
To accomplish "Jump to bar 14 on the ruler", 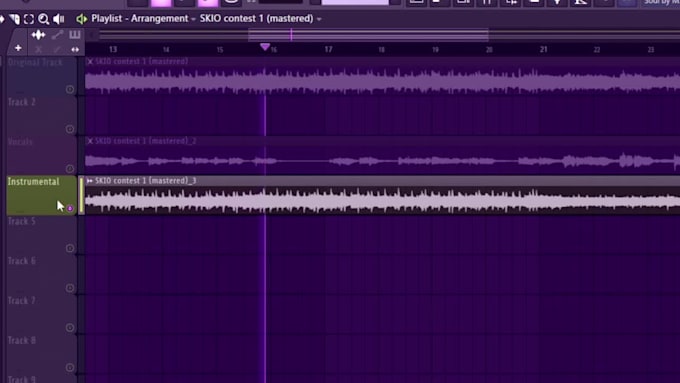I will click(x=166, y=50).
